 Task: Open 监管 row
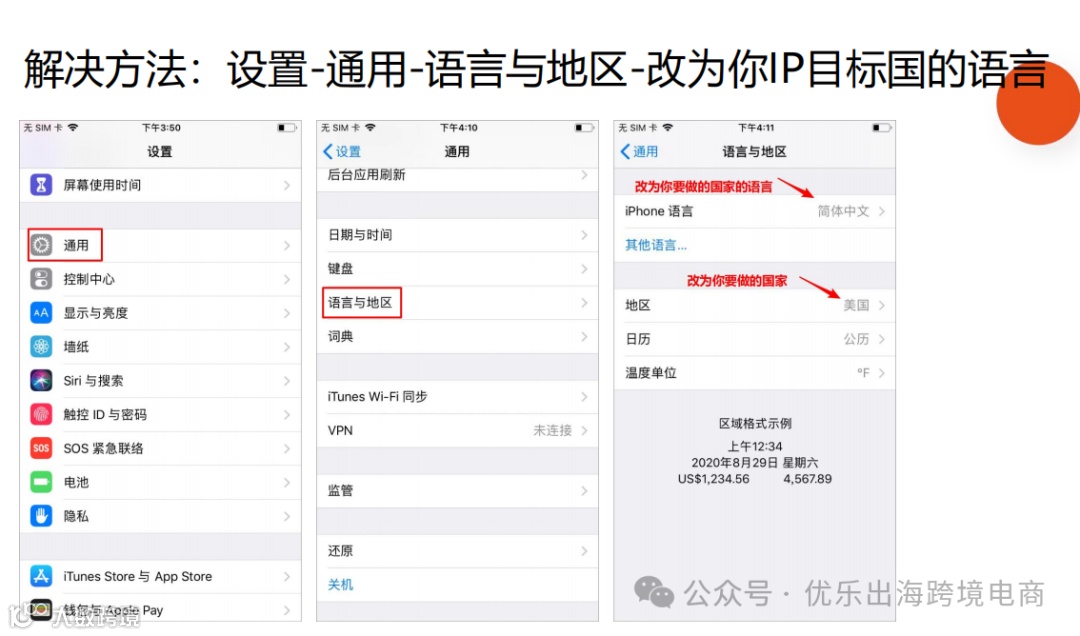(457, 491)
